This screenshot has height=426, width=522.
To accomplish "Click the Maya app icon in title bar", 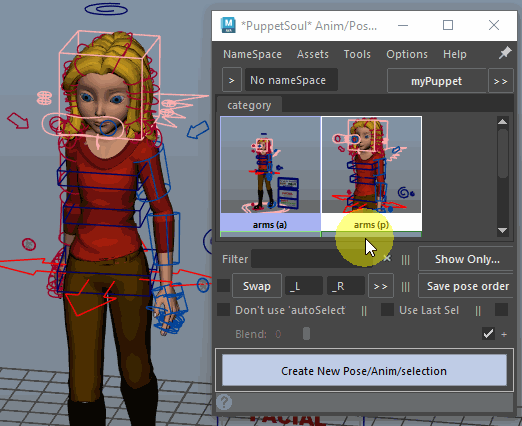I will 228,25.
